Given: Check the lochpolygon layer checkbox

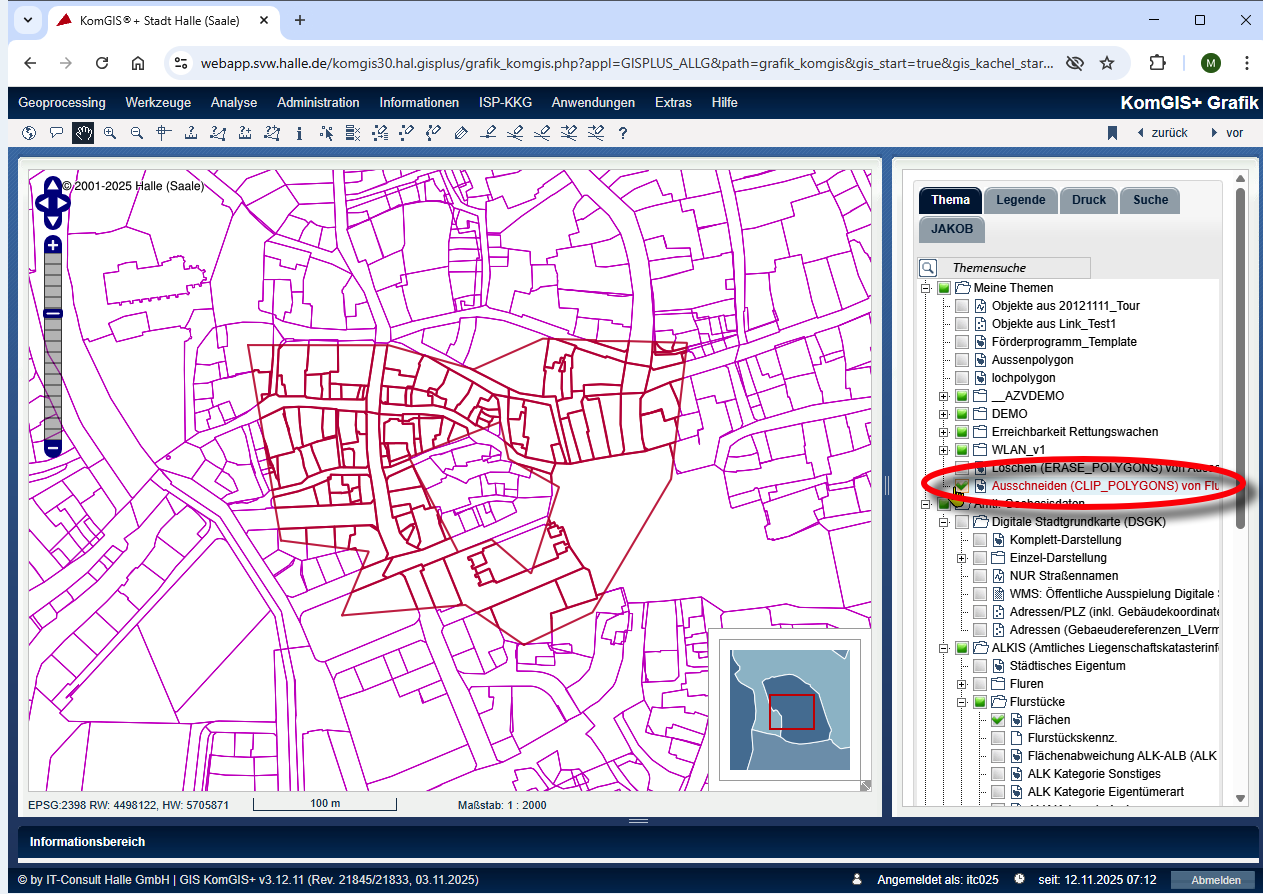Looking at the screenshot, I should coord(961,378).
